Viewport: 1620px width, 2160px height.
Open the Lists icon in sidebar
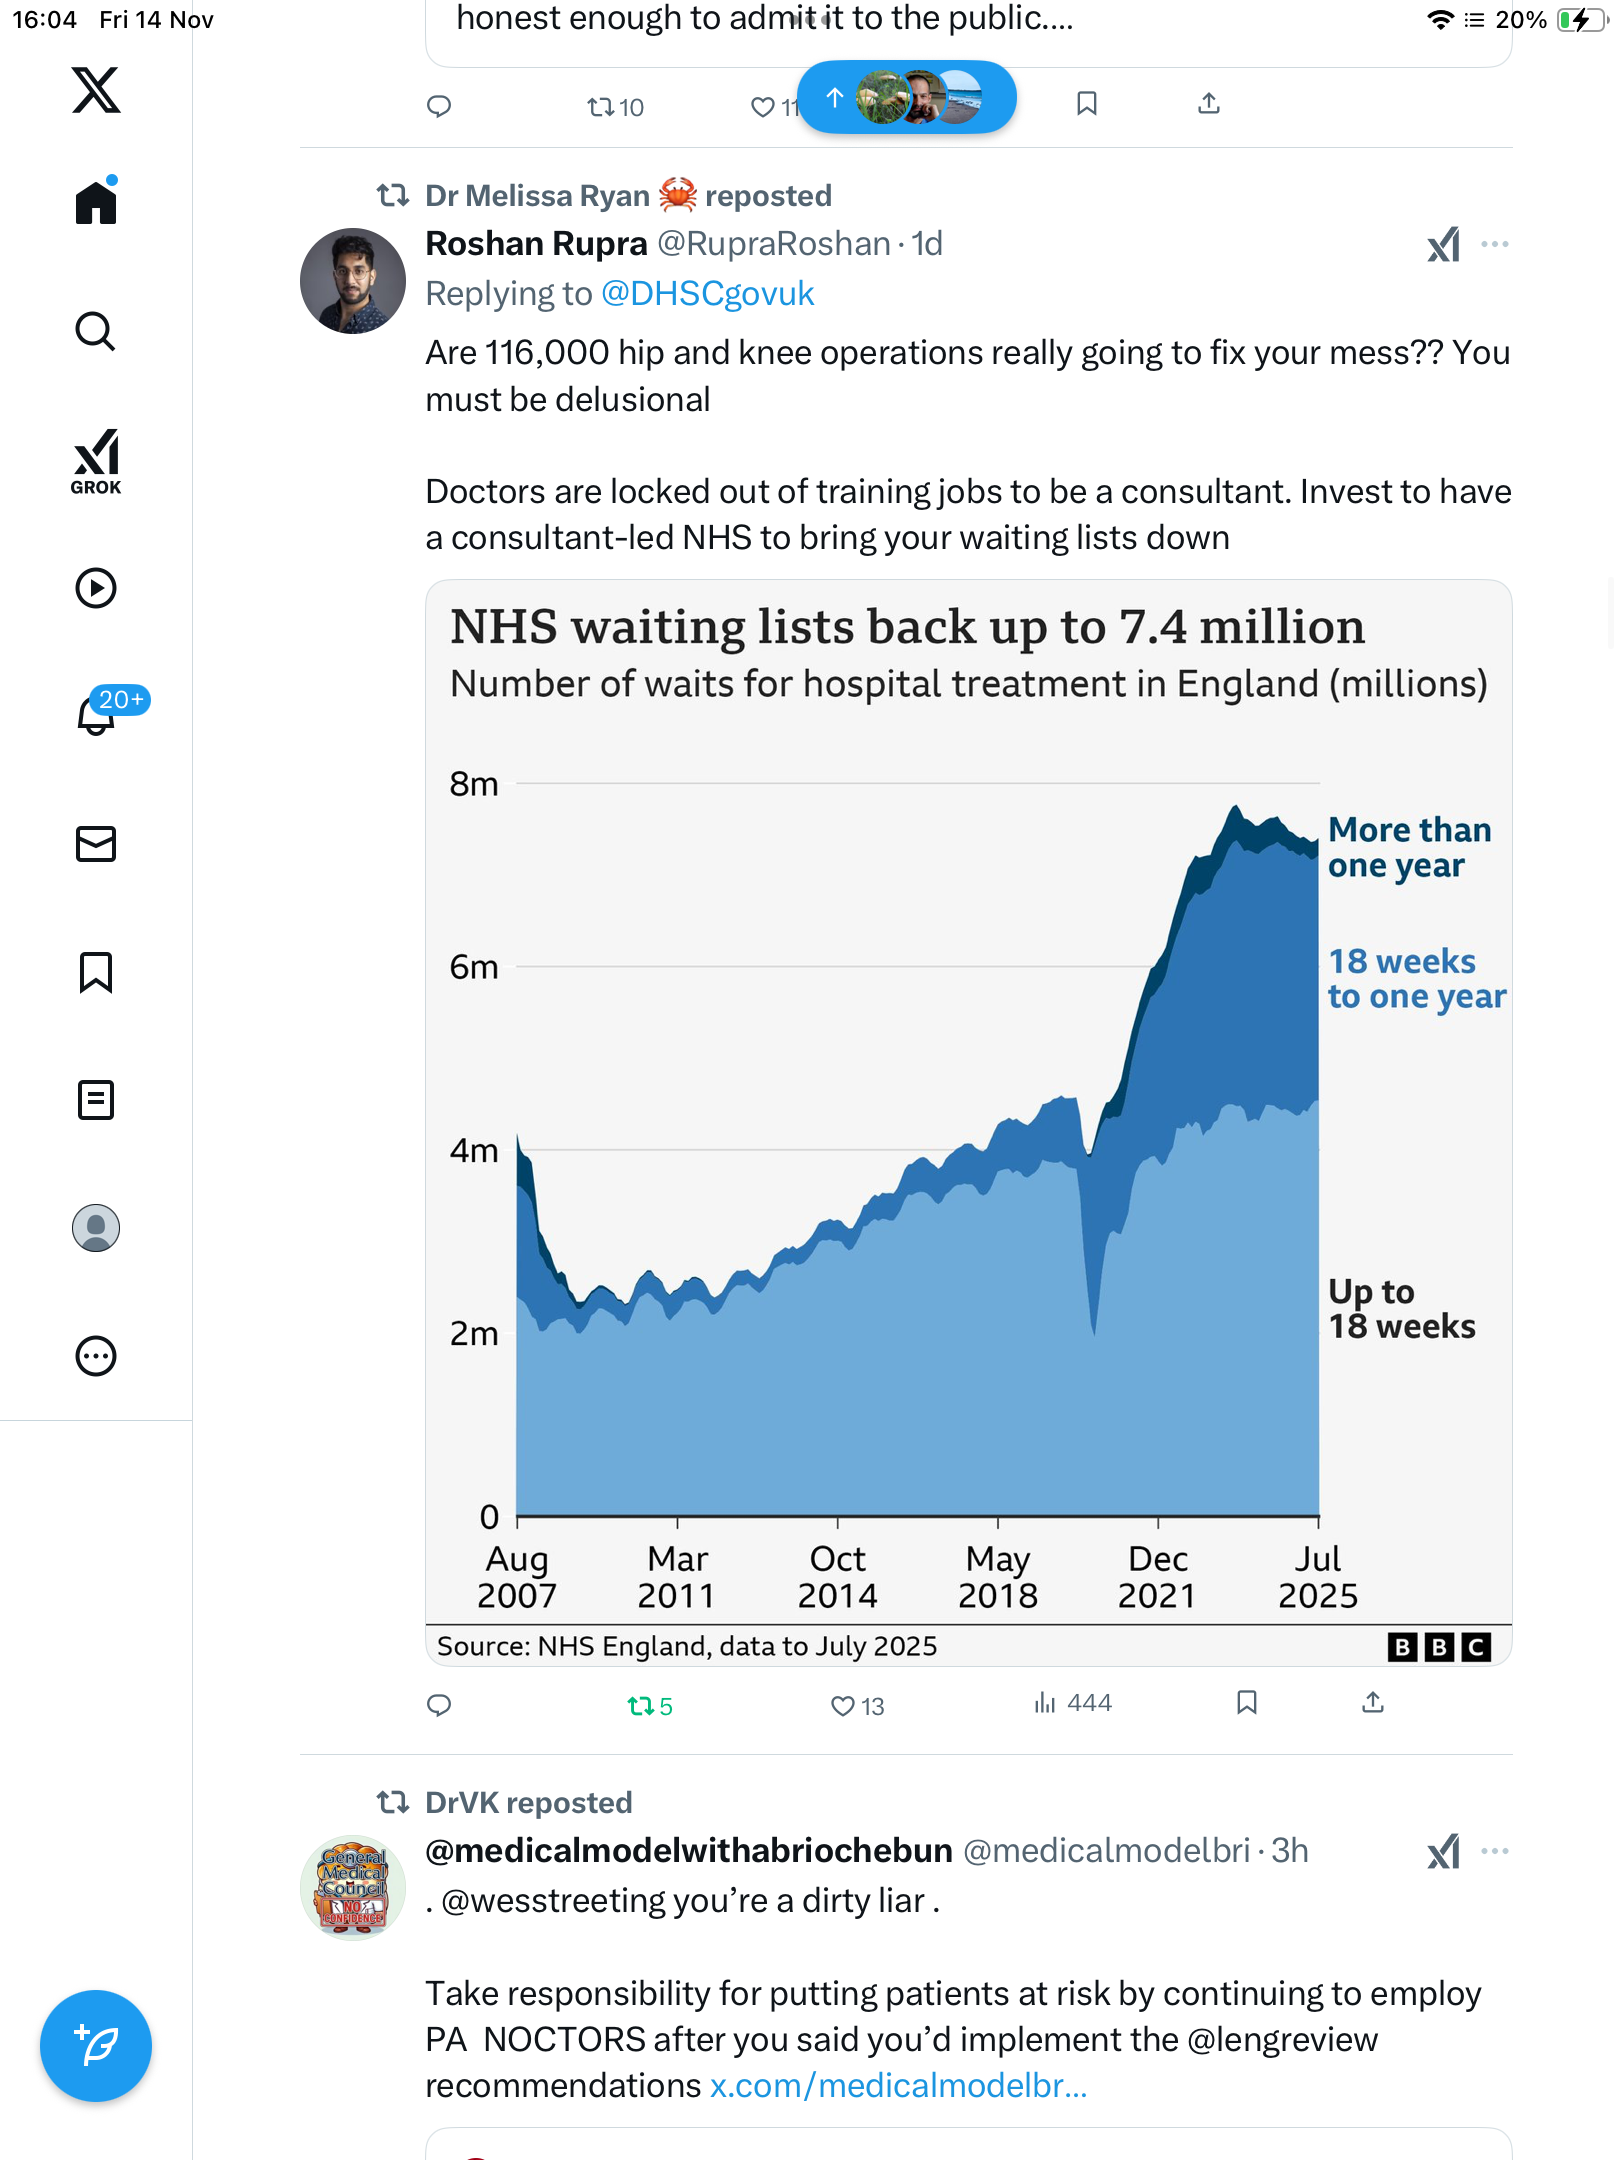96,1100
